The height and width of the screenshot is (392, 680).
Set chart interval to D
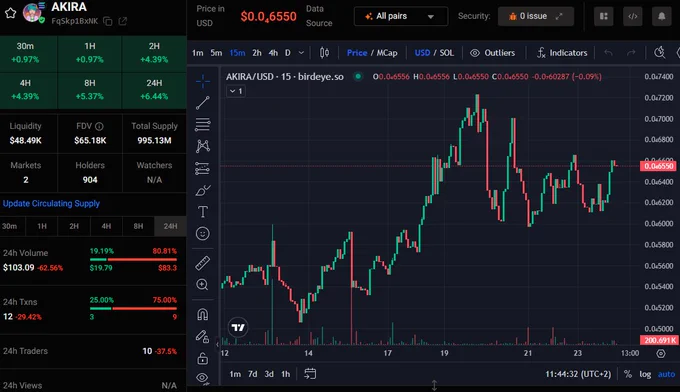point(288,53)
